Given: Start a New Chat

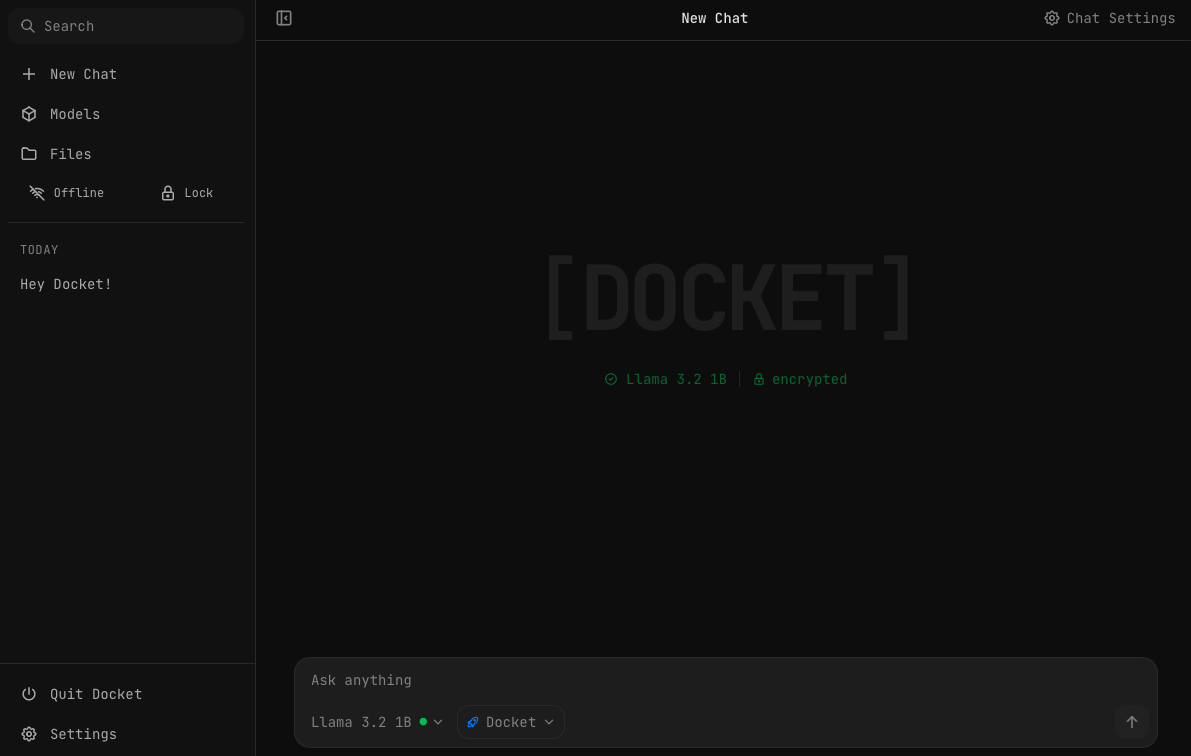Looking at the screenshot, I should (83, 74).
